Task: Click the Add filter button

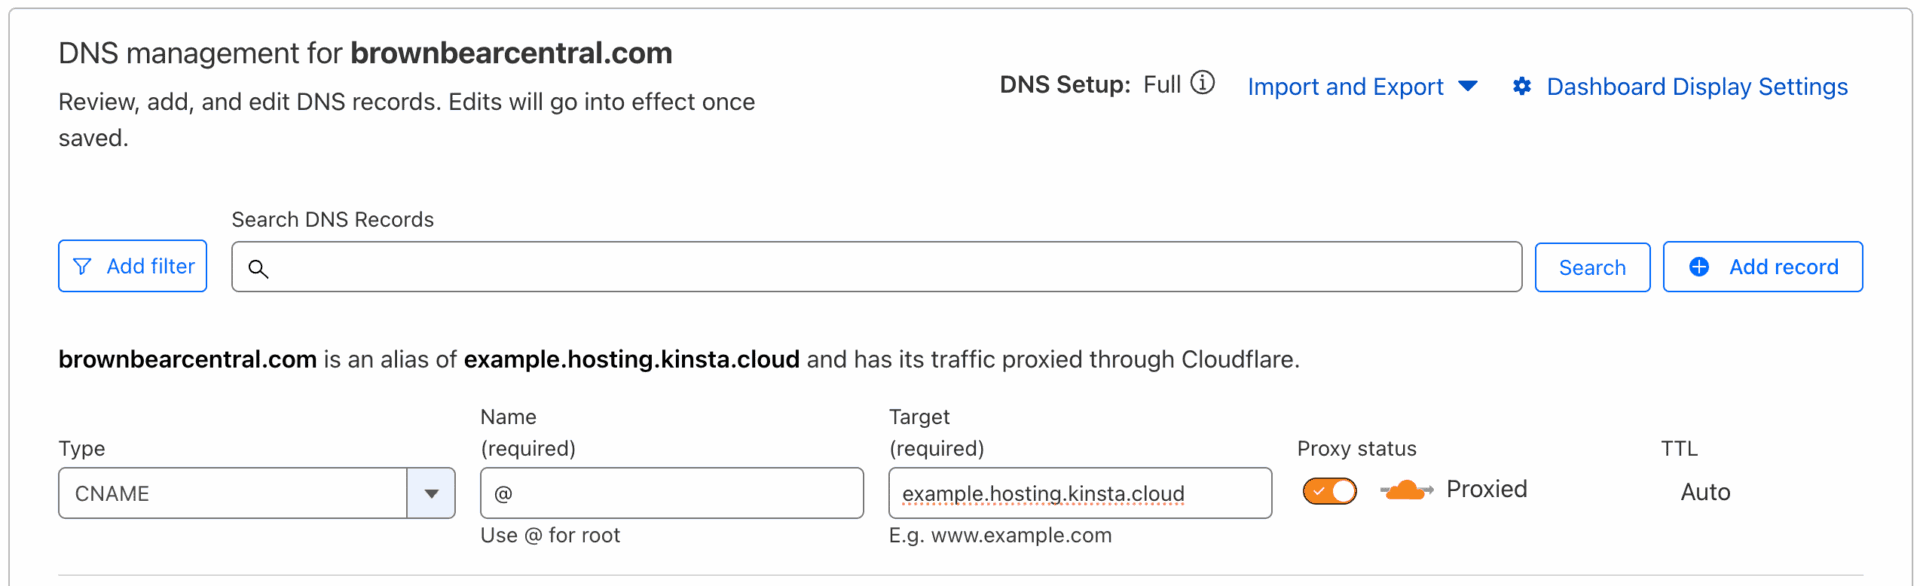Action: coord(132,266)
